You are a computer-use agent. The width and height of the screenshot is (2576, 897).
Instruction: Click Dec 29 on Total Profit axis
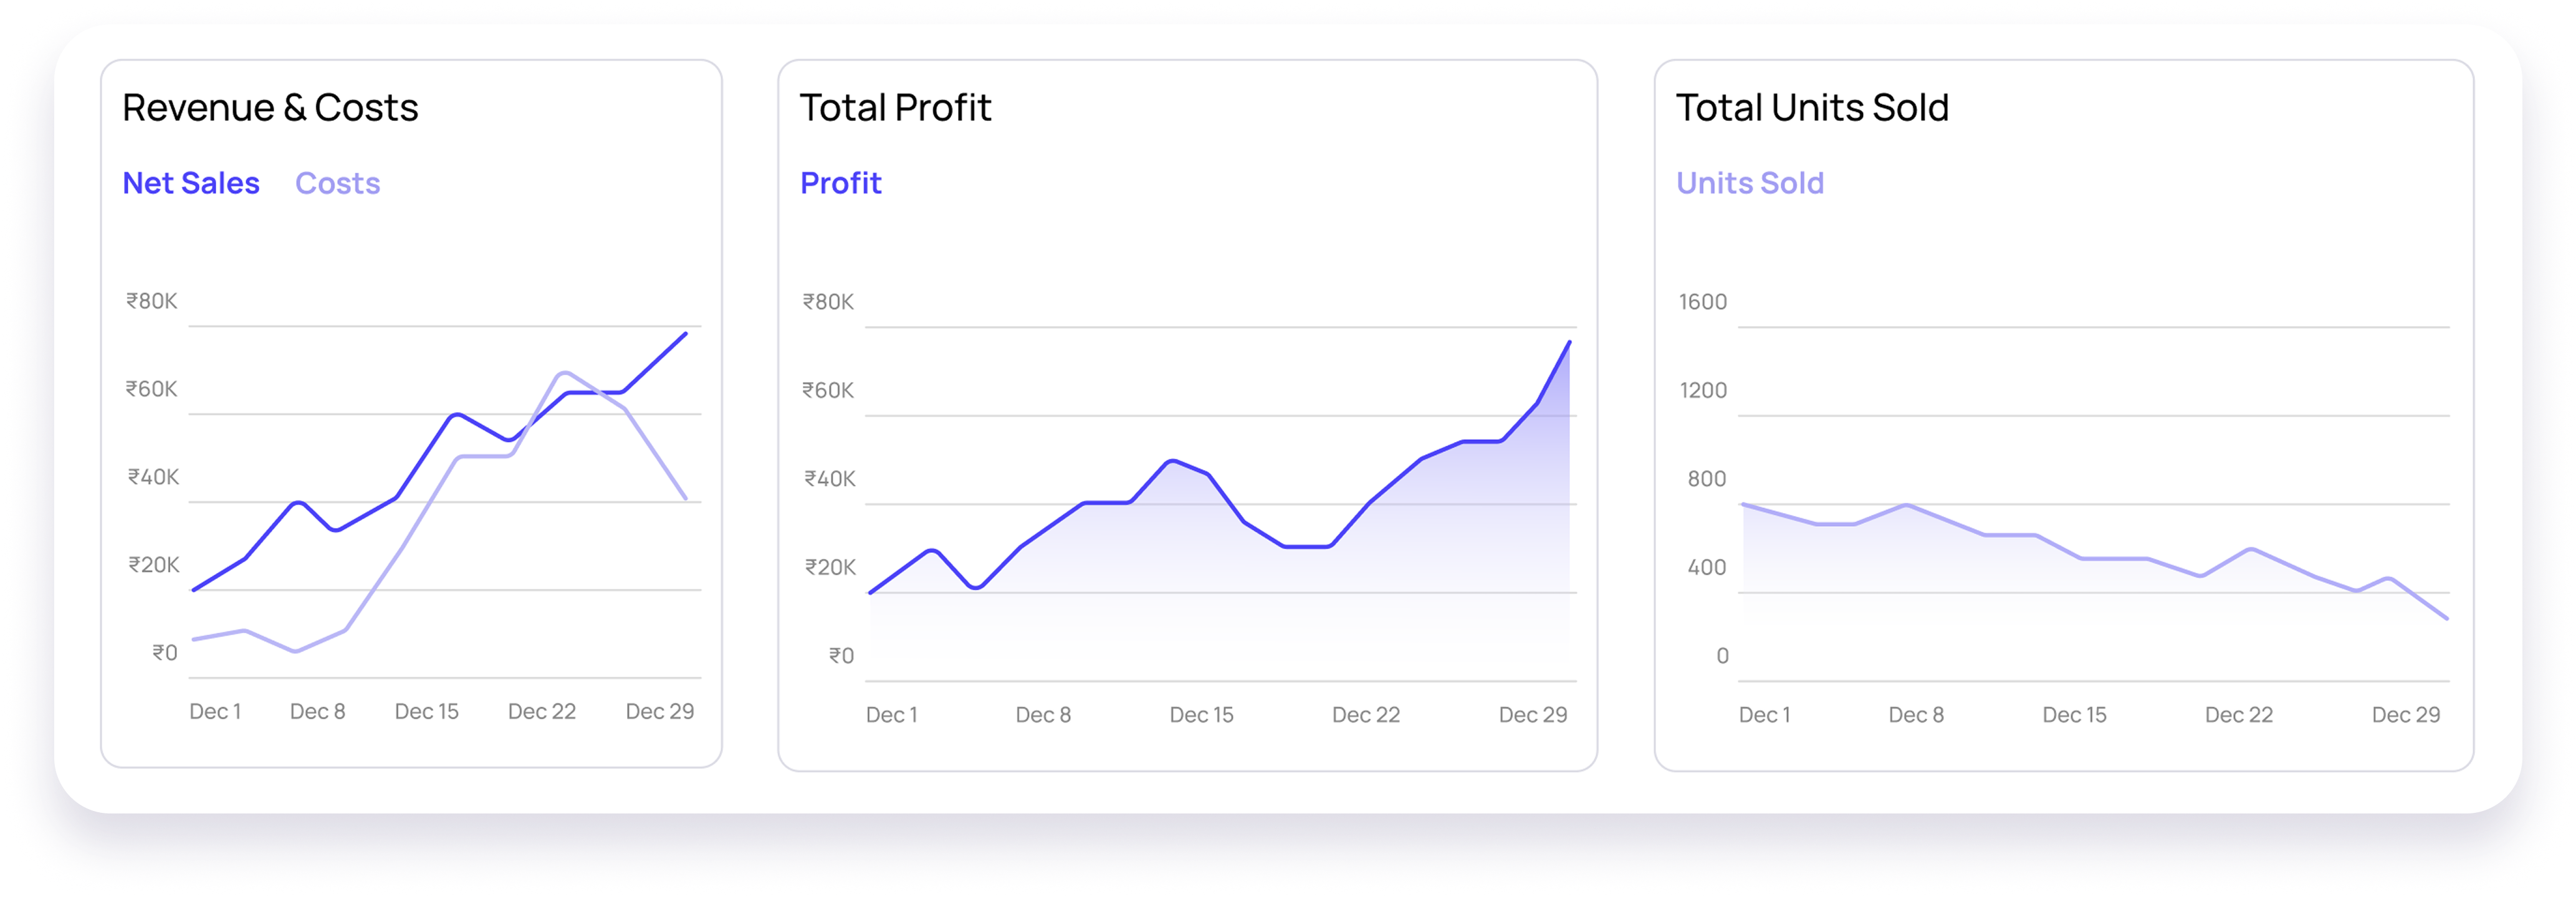click(x=1532, y=715)
